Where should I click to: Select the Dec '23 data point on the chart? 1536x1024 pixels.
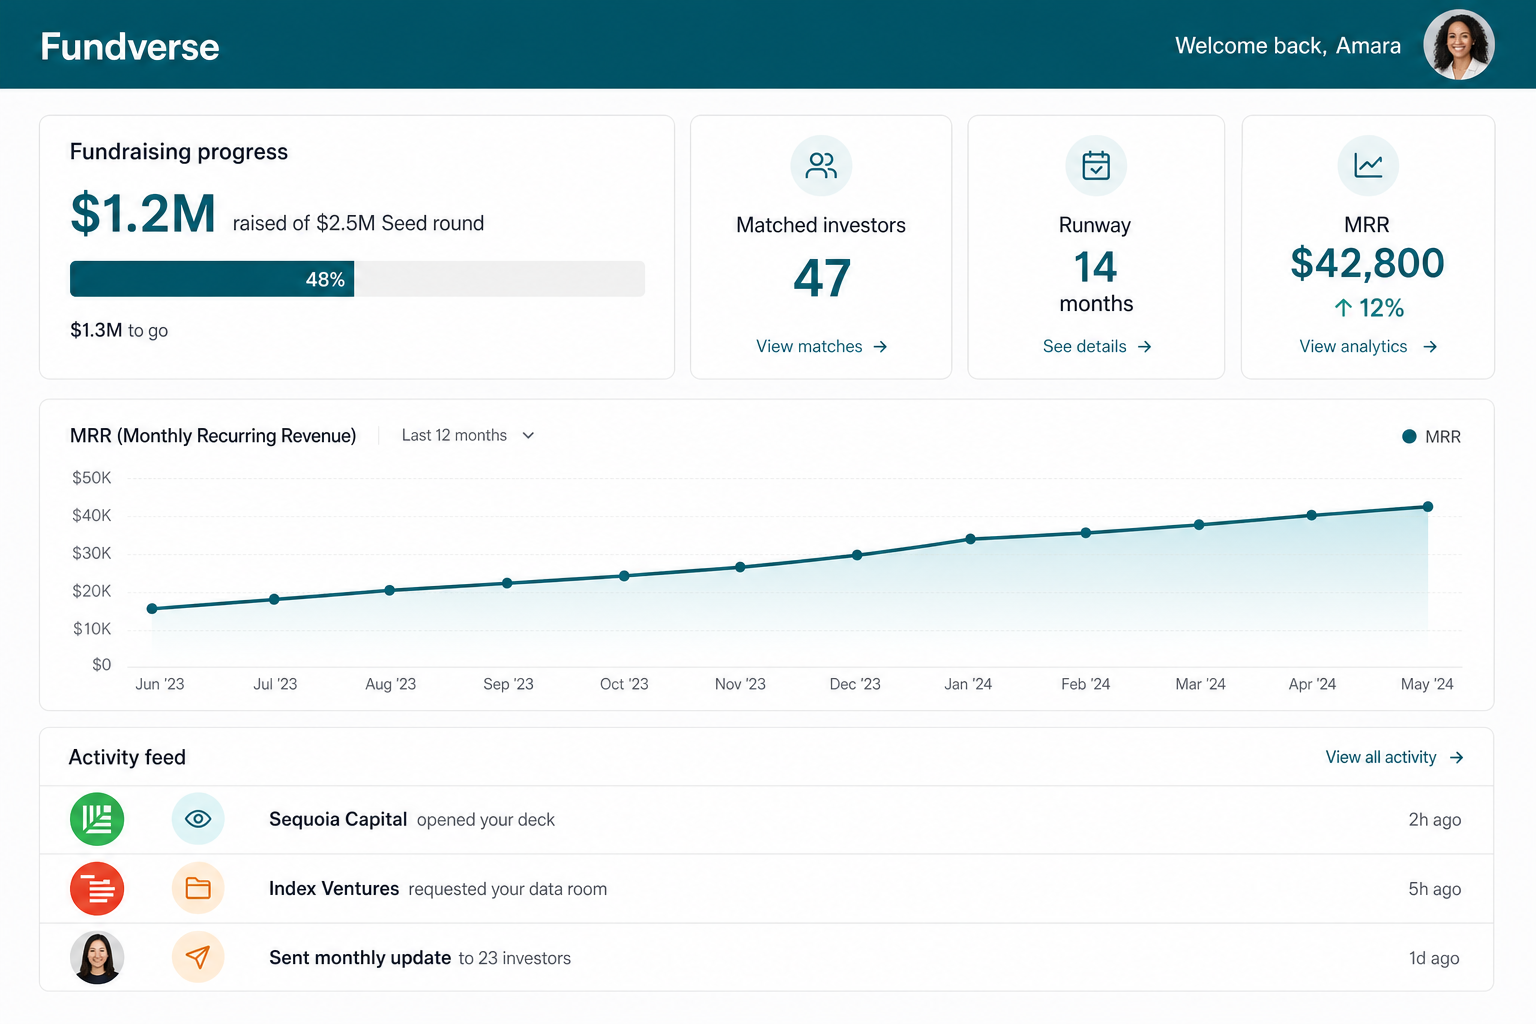pyautogui.click(x=857, y=555)
